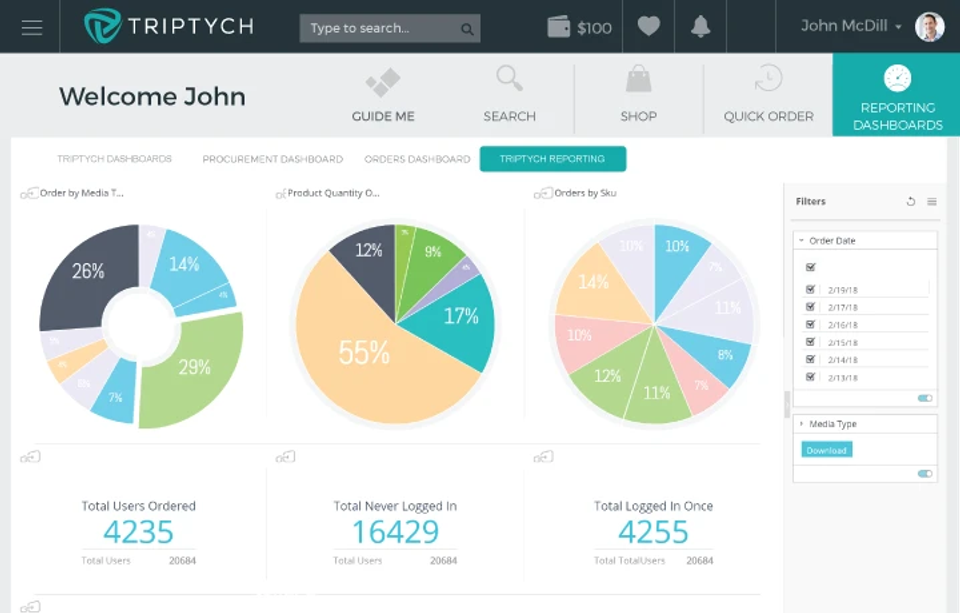
Task: Collapse the Order Date filter section
Action: coord(801,241)
